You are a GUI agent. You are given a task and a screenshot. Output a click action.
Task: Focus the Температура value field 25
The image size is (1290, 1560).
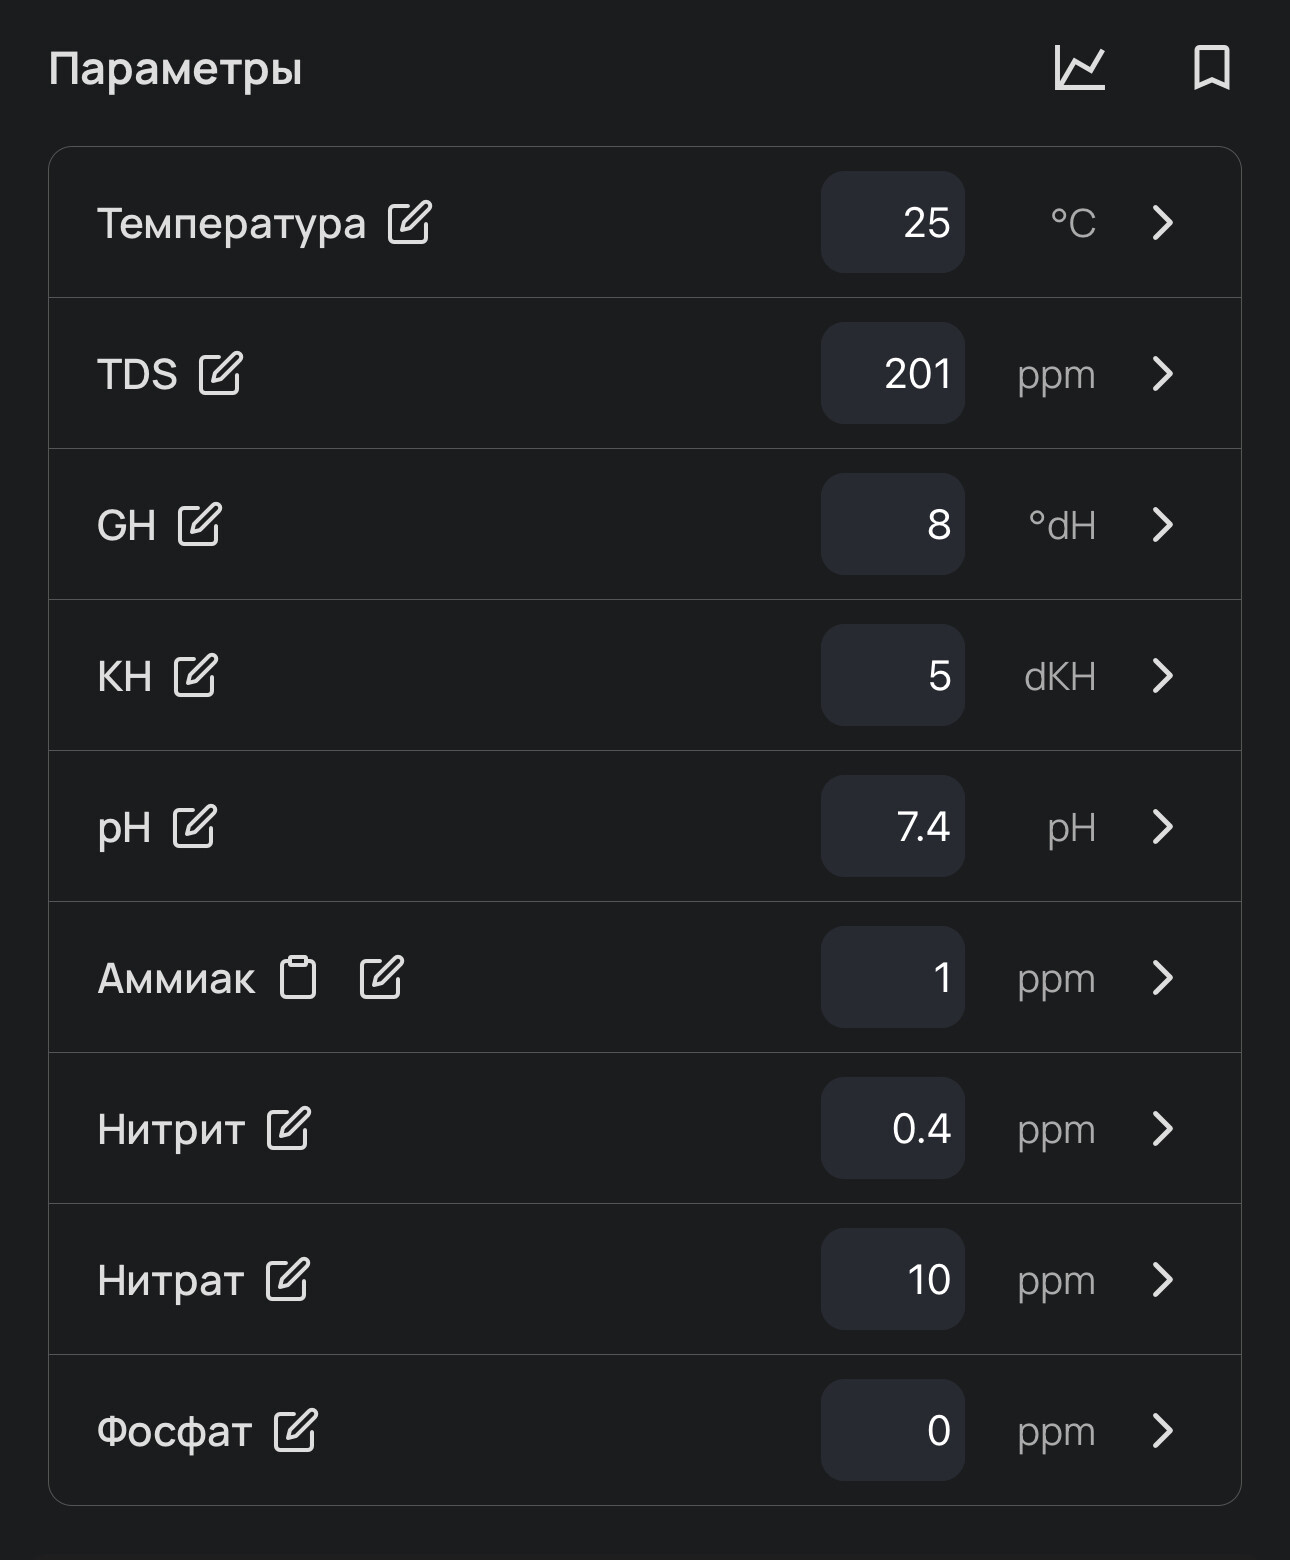[893, 222]
